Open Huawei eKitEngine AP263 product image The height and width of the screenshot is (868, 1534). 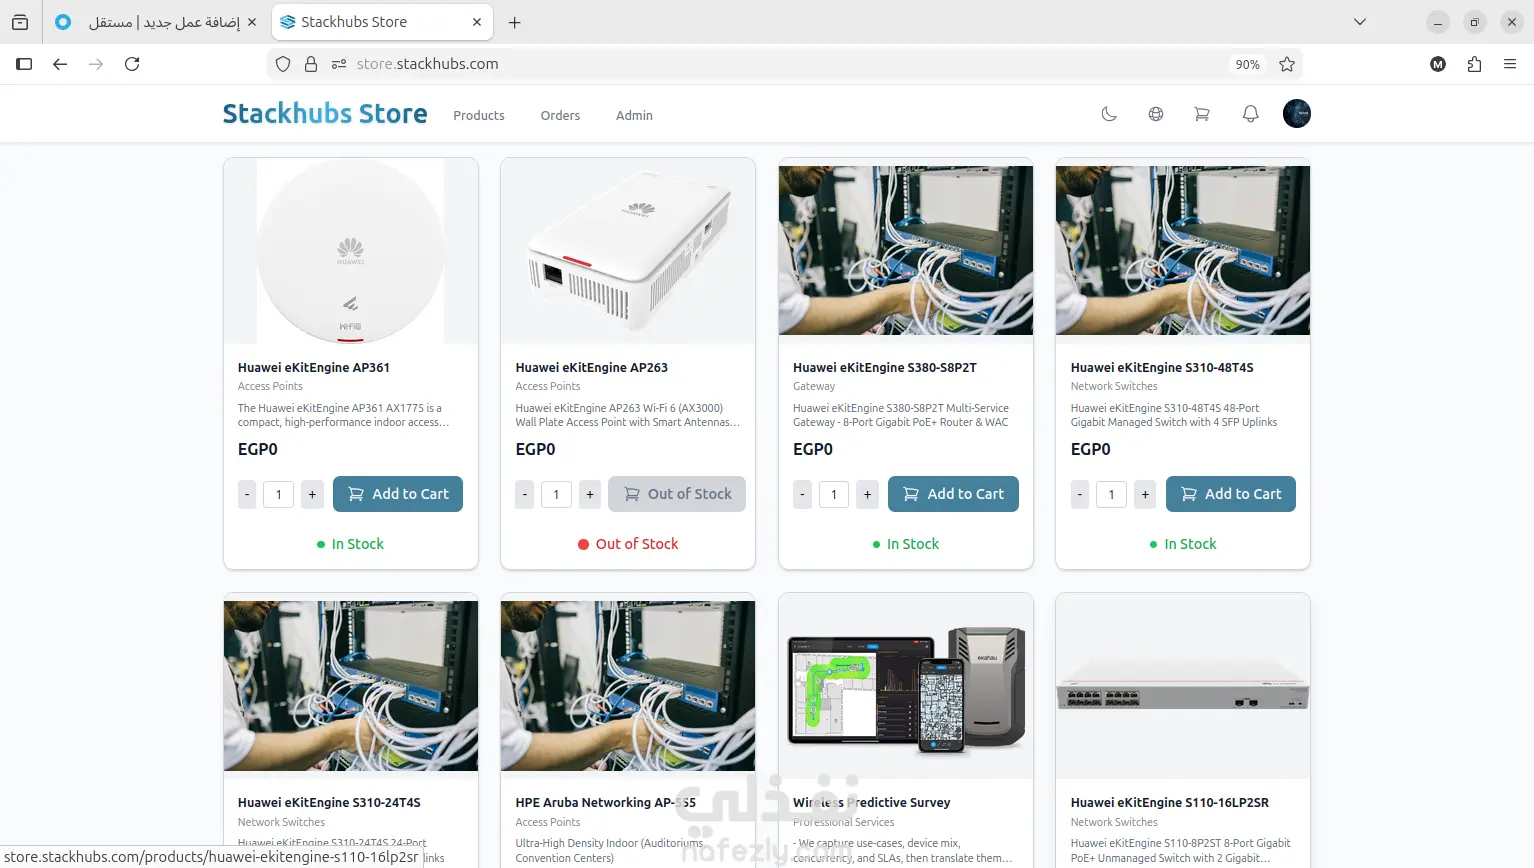[628, 251]
